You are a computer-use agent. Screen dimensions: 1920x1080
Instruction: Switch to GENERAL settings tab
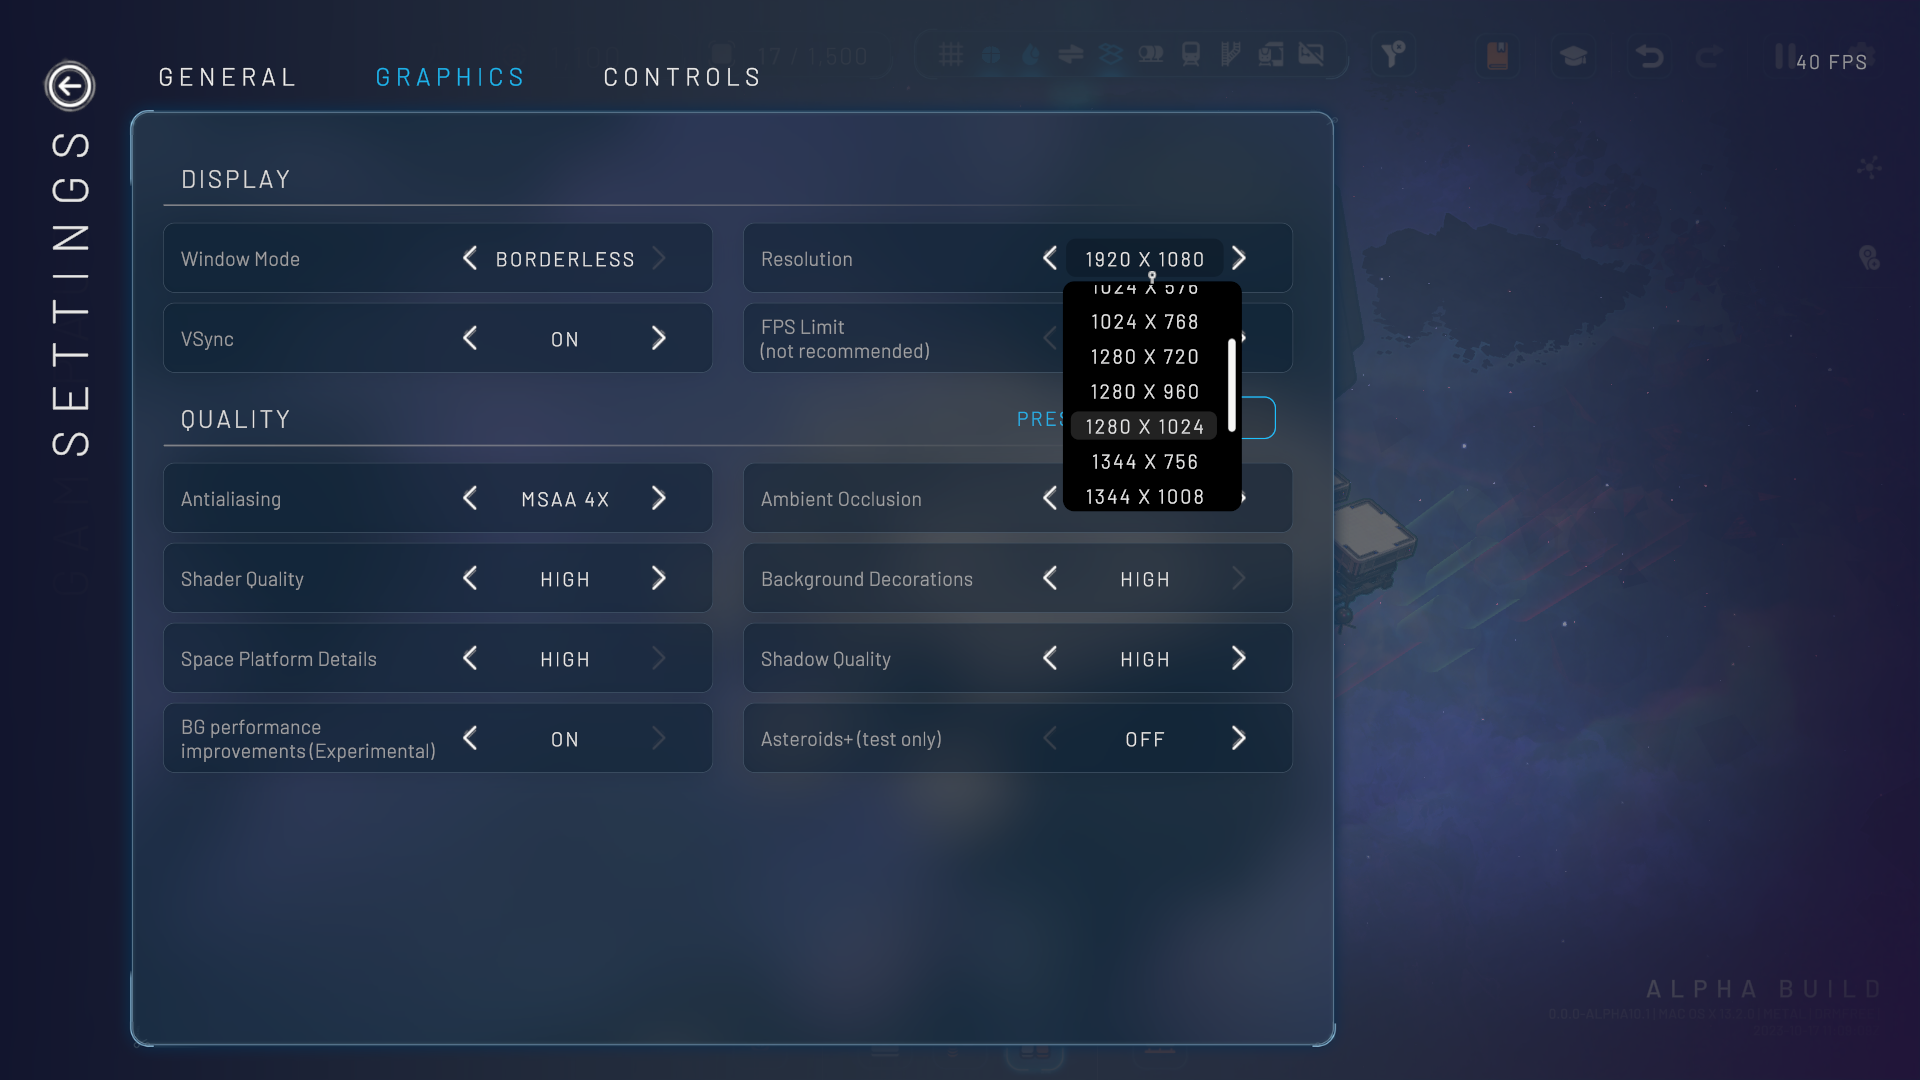228,75
